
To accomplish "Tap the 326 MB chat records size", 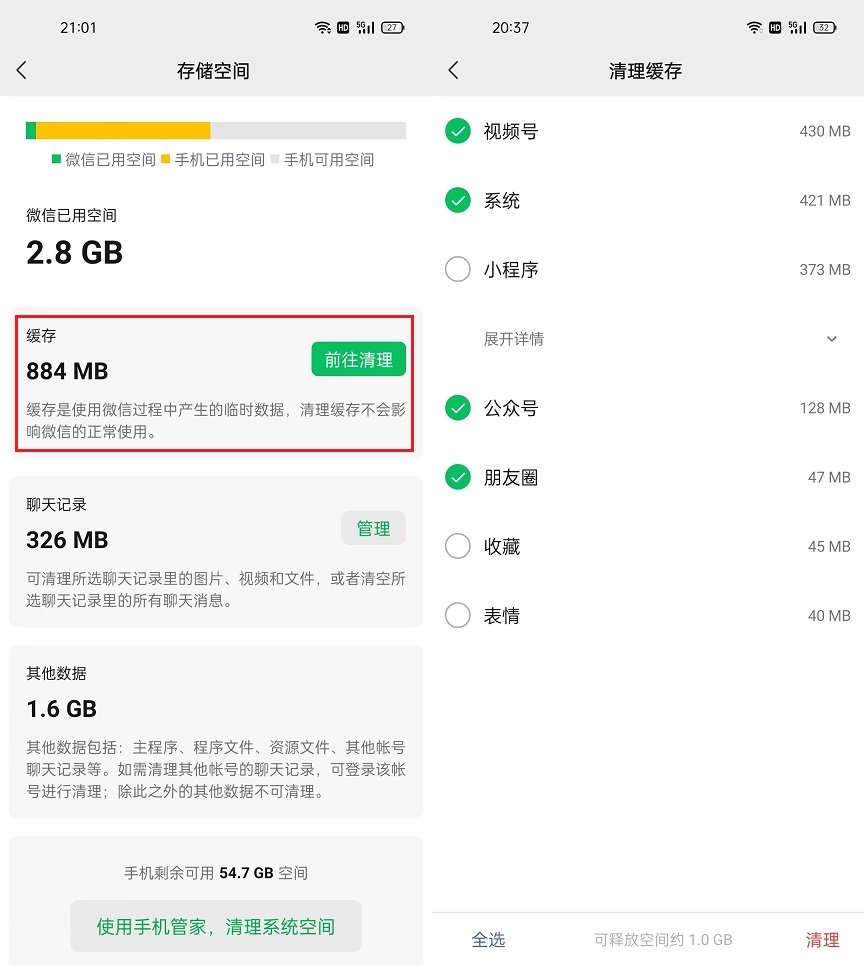I will click(x=67, y=540).
